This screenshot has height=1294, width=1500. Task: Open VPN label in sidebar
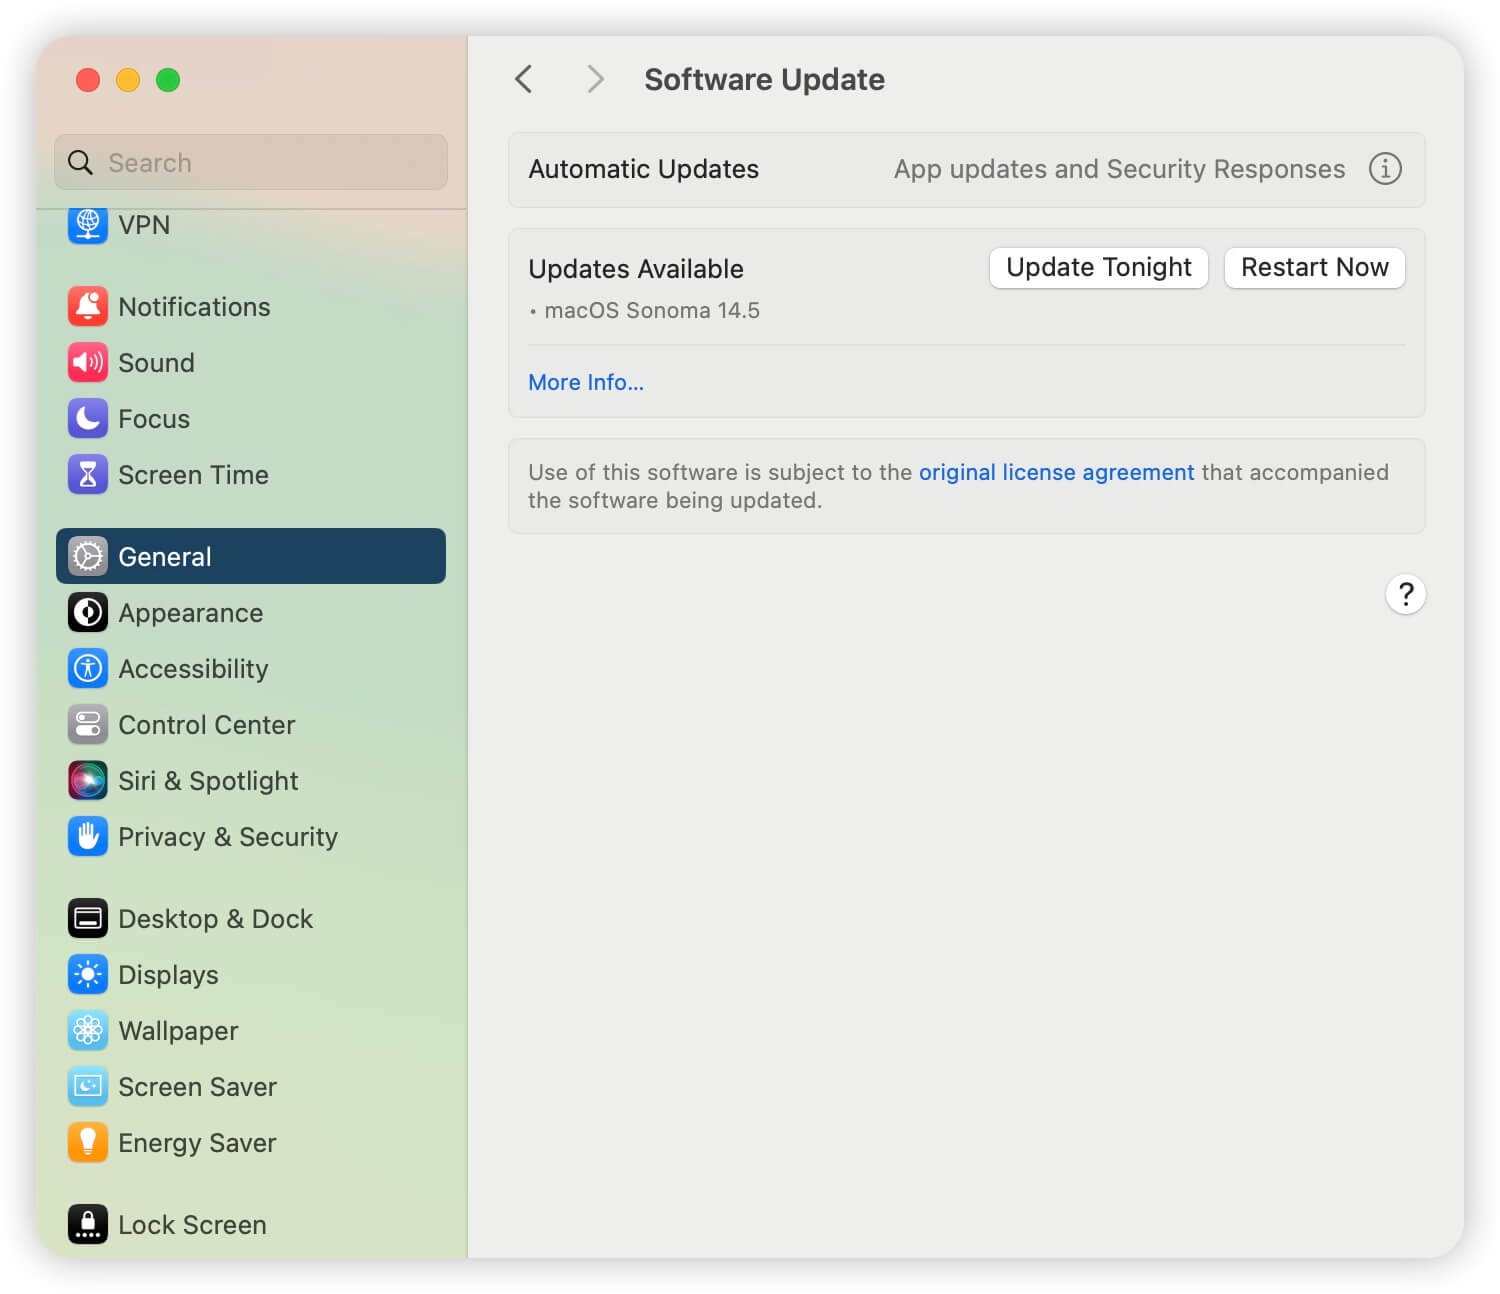coord(145,225)
